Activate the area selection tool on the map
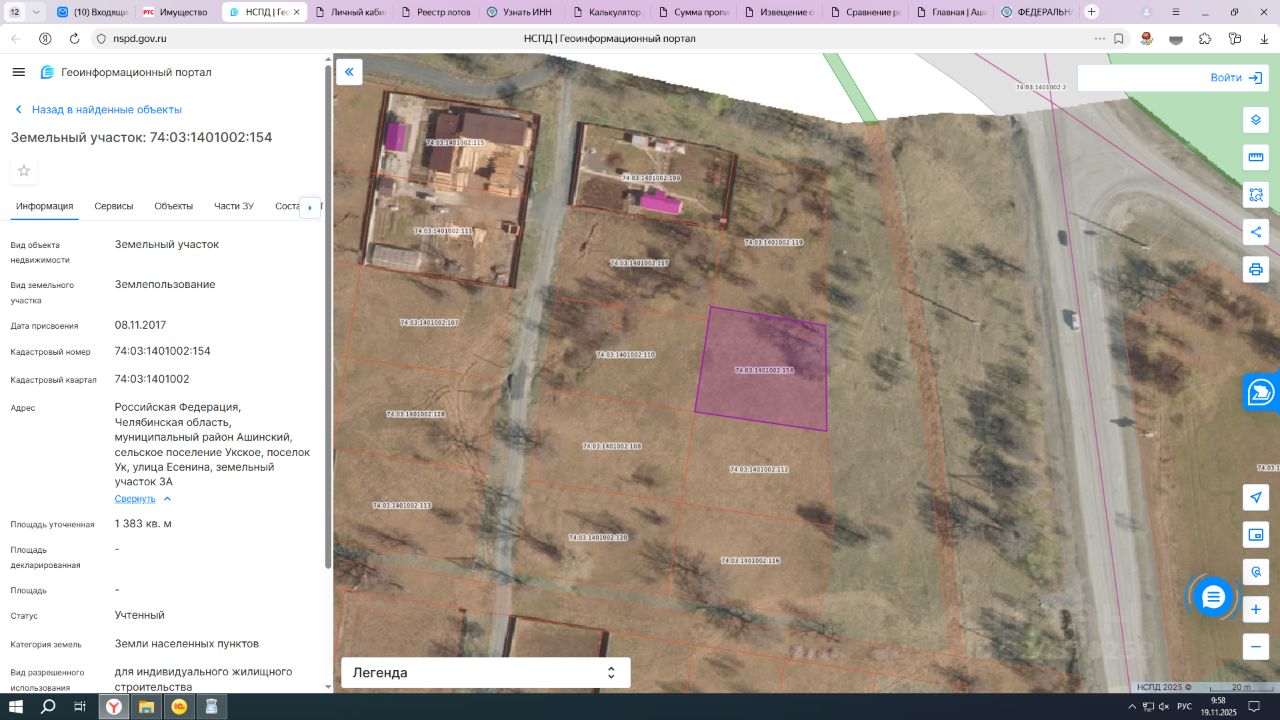Image resolution: width=1280 pixels, height=720 pixels. tap(1256, 194)
